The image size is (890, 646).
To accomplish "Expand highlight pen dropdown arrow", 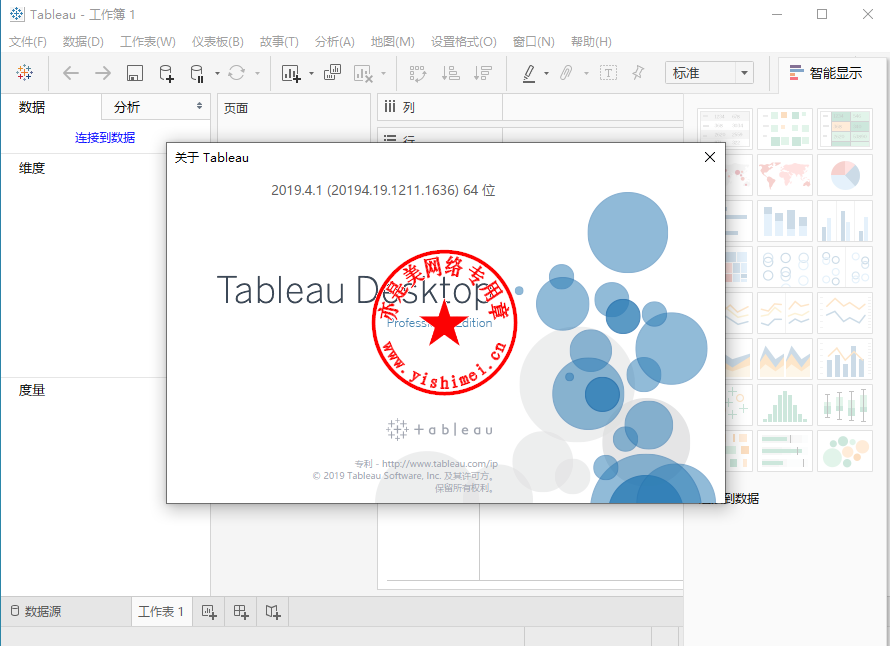I will pyautogui.click(x=546, y=73).
